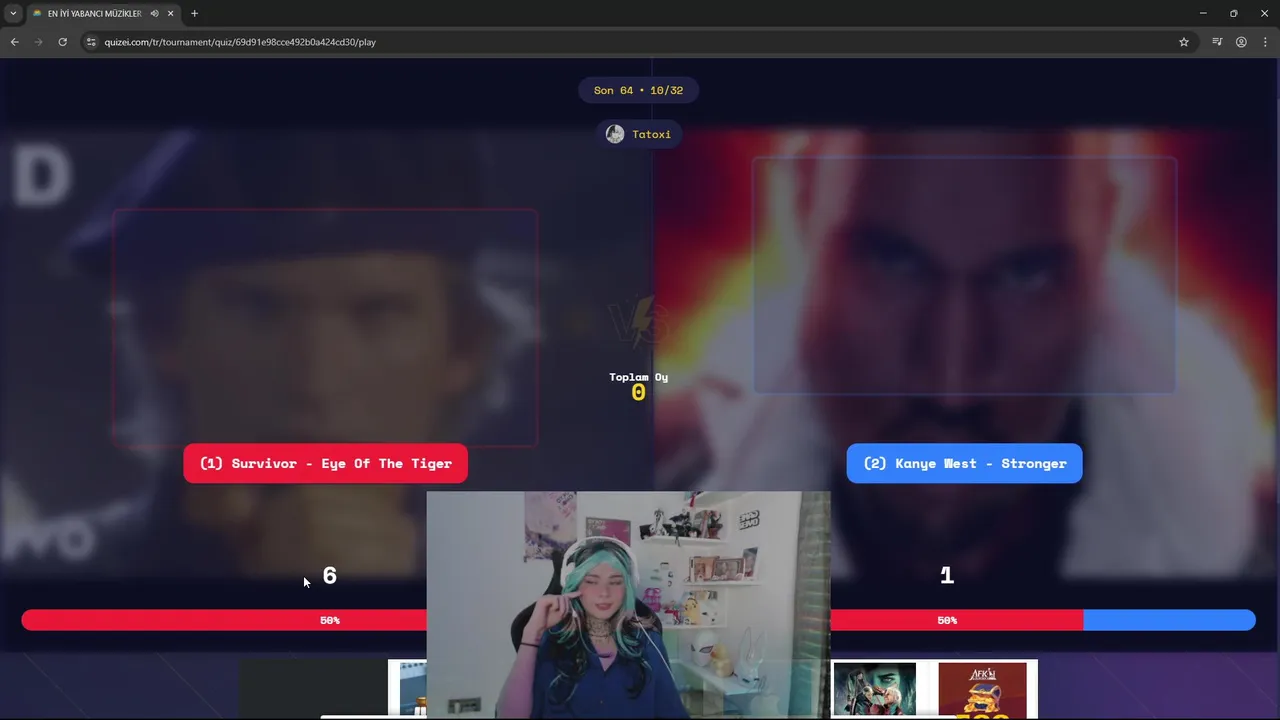The image size is (1280, 720).
Task: Bookmark this page with star icon
Action: (1184, 42)
